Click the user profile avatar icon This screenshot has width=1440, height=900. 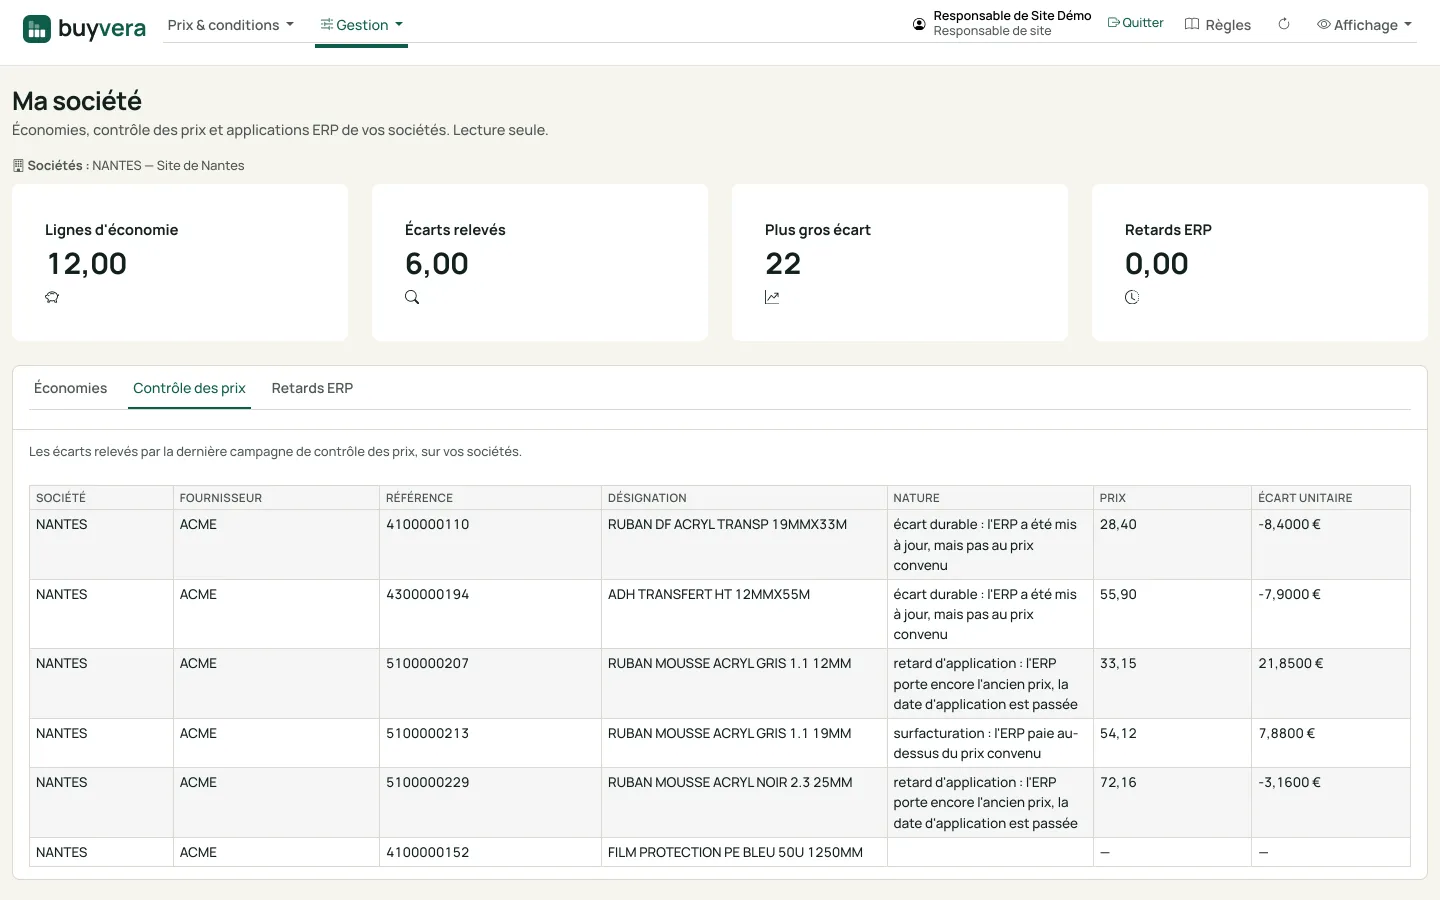919,24
